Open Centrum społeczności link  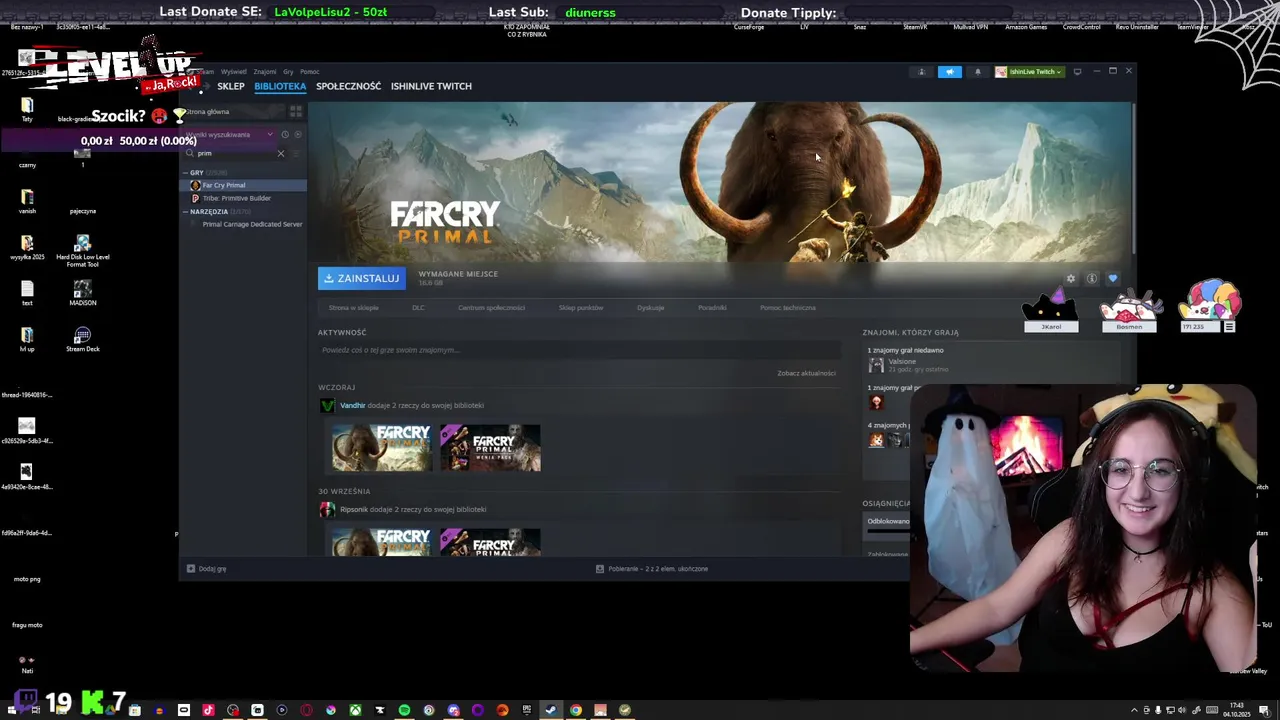click(491, 308)
